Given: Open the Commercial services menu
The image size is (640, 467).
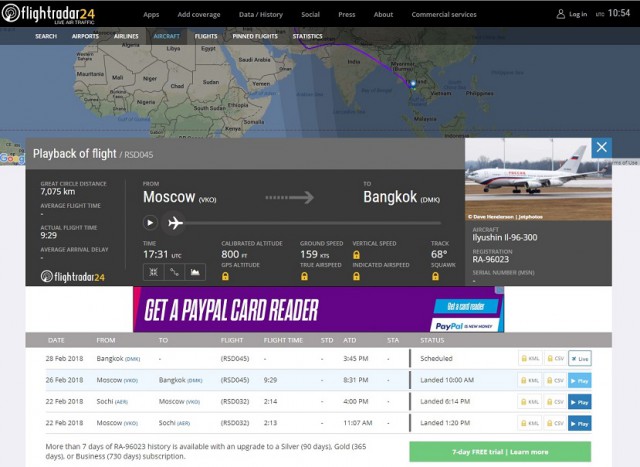Looking at the screenshot, I should (444, 14).
